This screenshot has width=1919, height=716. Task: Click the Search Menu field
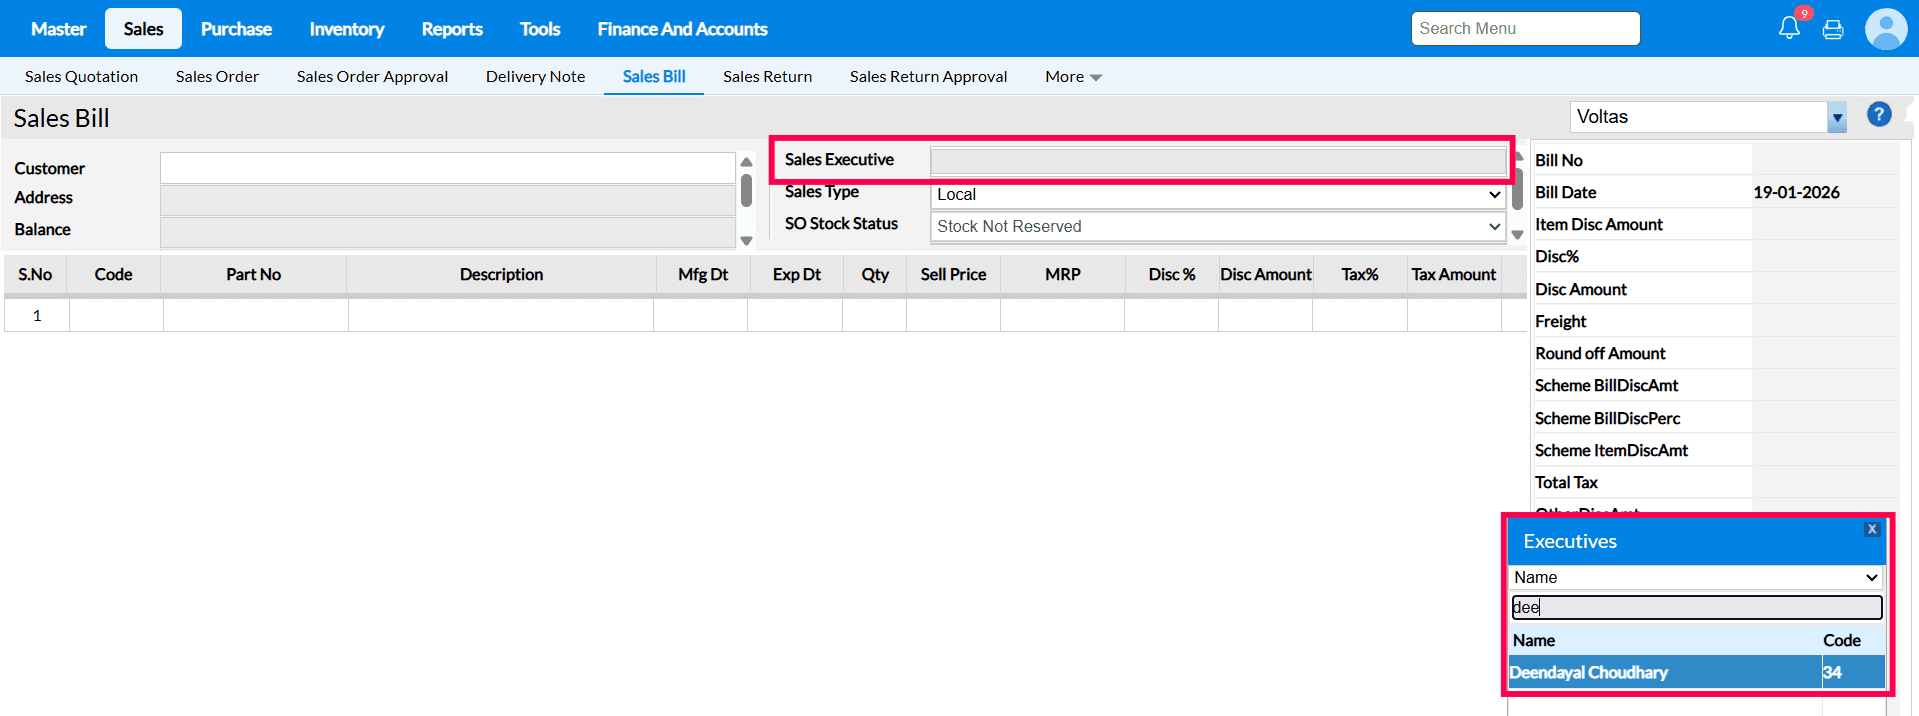coord(1525,29)
